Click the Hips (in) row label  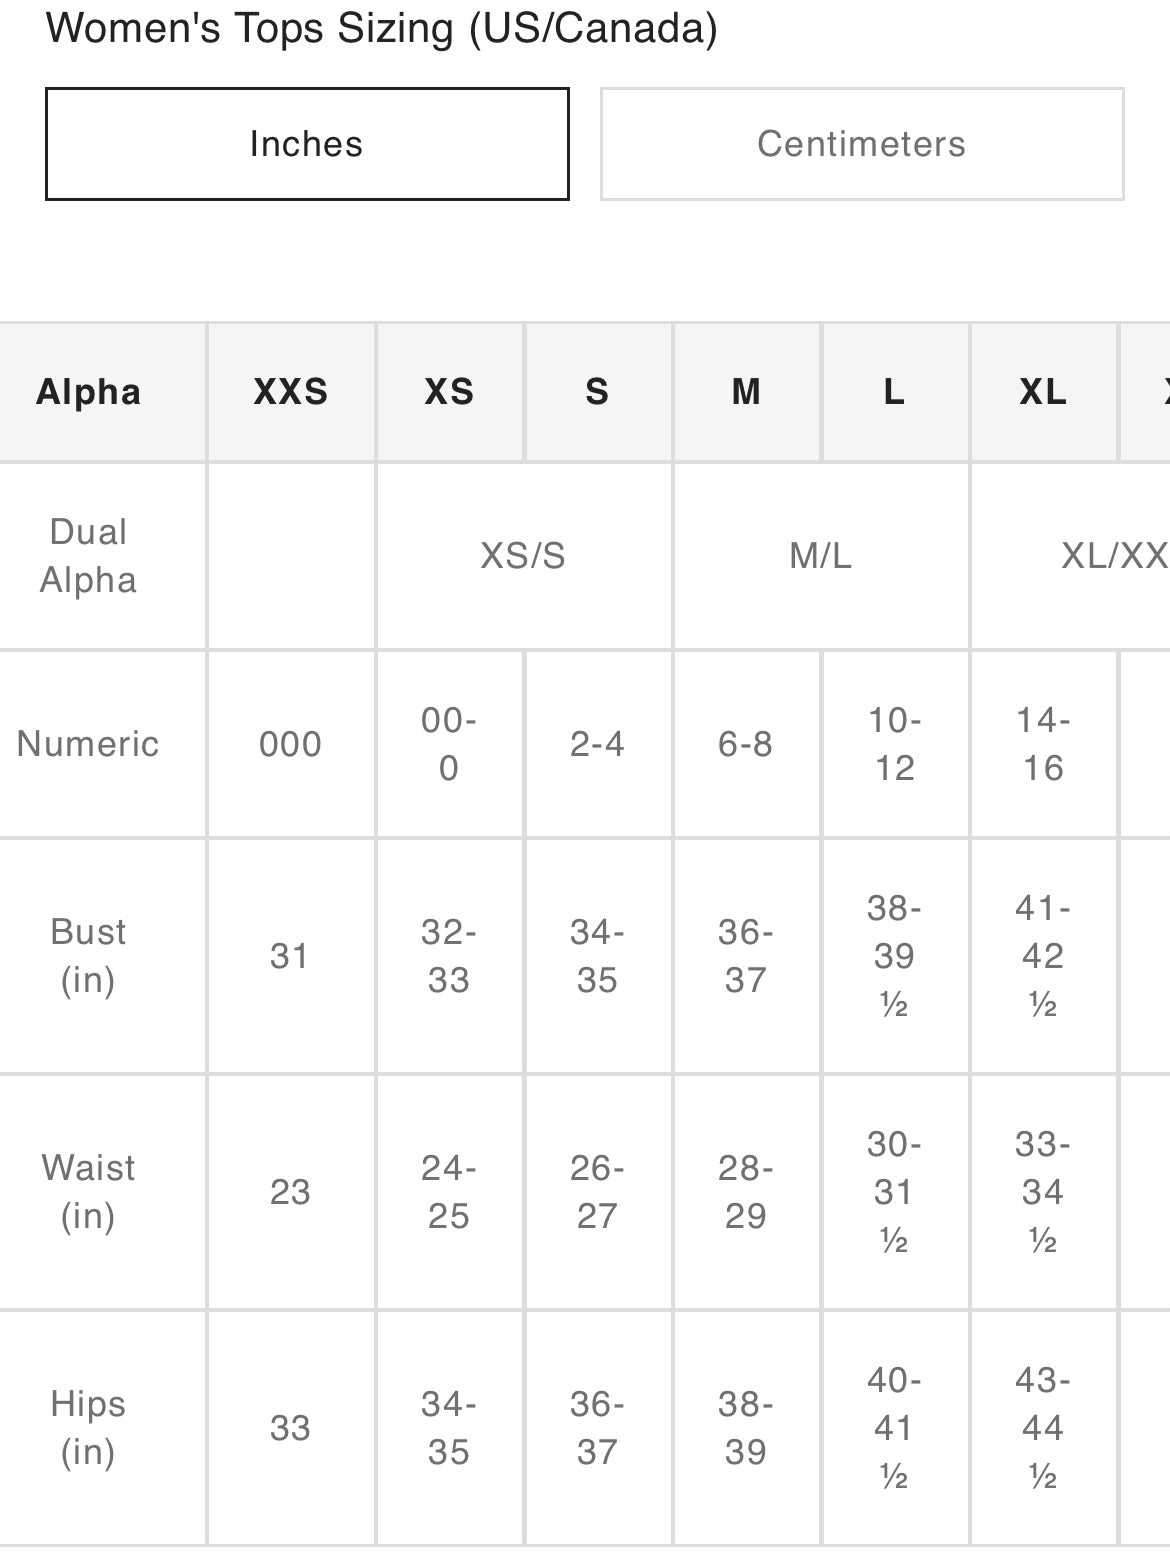[x=88, y=1428]
